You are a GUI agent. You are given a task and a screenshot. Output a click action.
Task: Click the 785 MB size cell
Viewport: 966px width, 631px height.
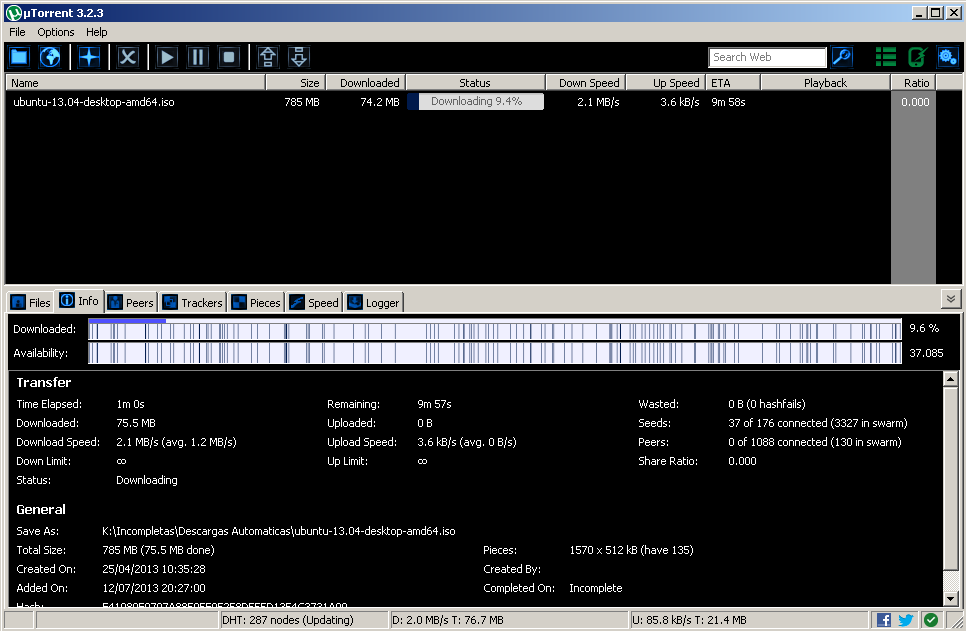(301, 102)
